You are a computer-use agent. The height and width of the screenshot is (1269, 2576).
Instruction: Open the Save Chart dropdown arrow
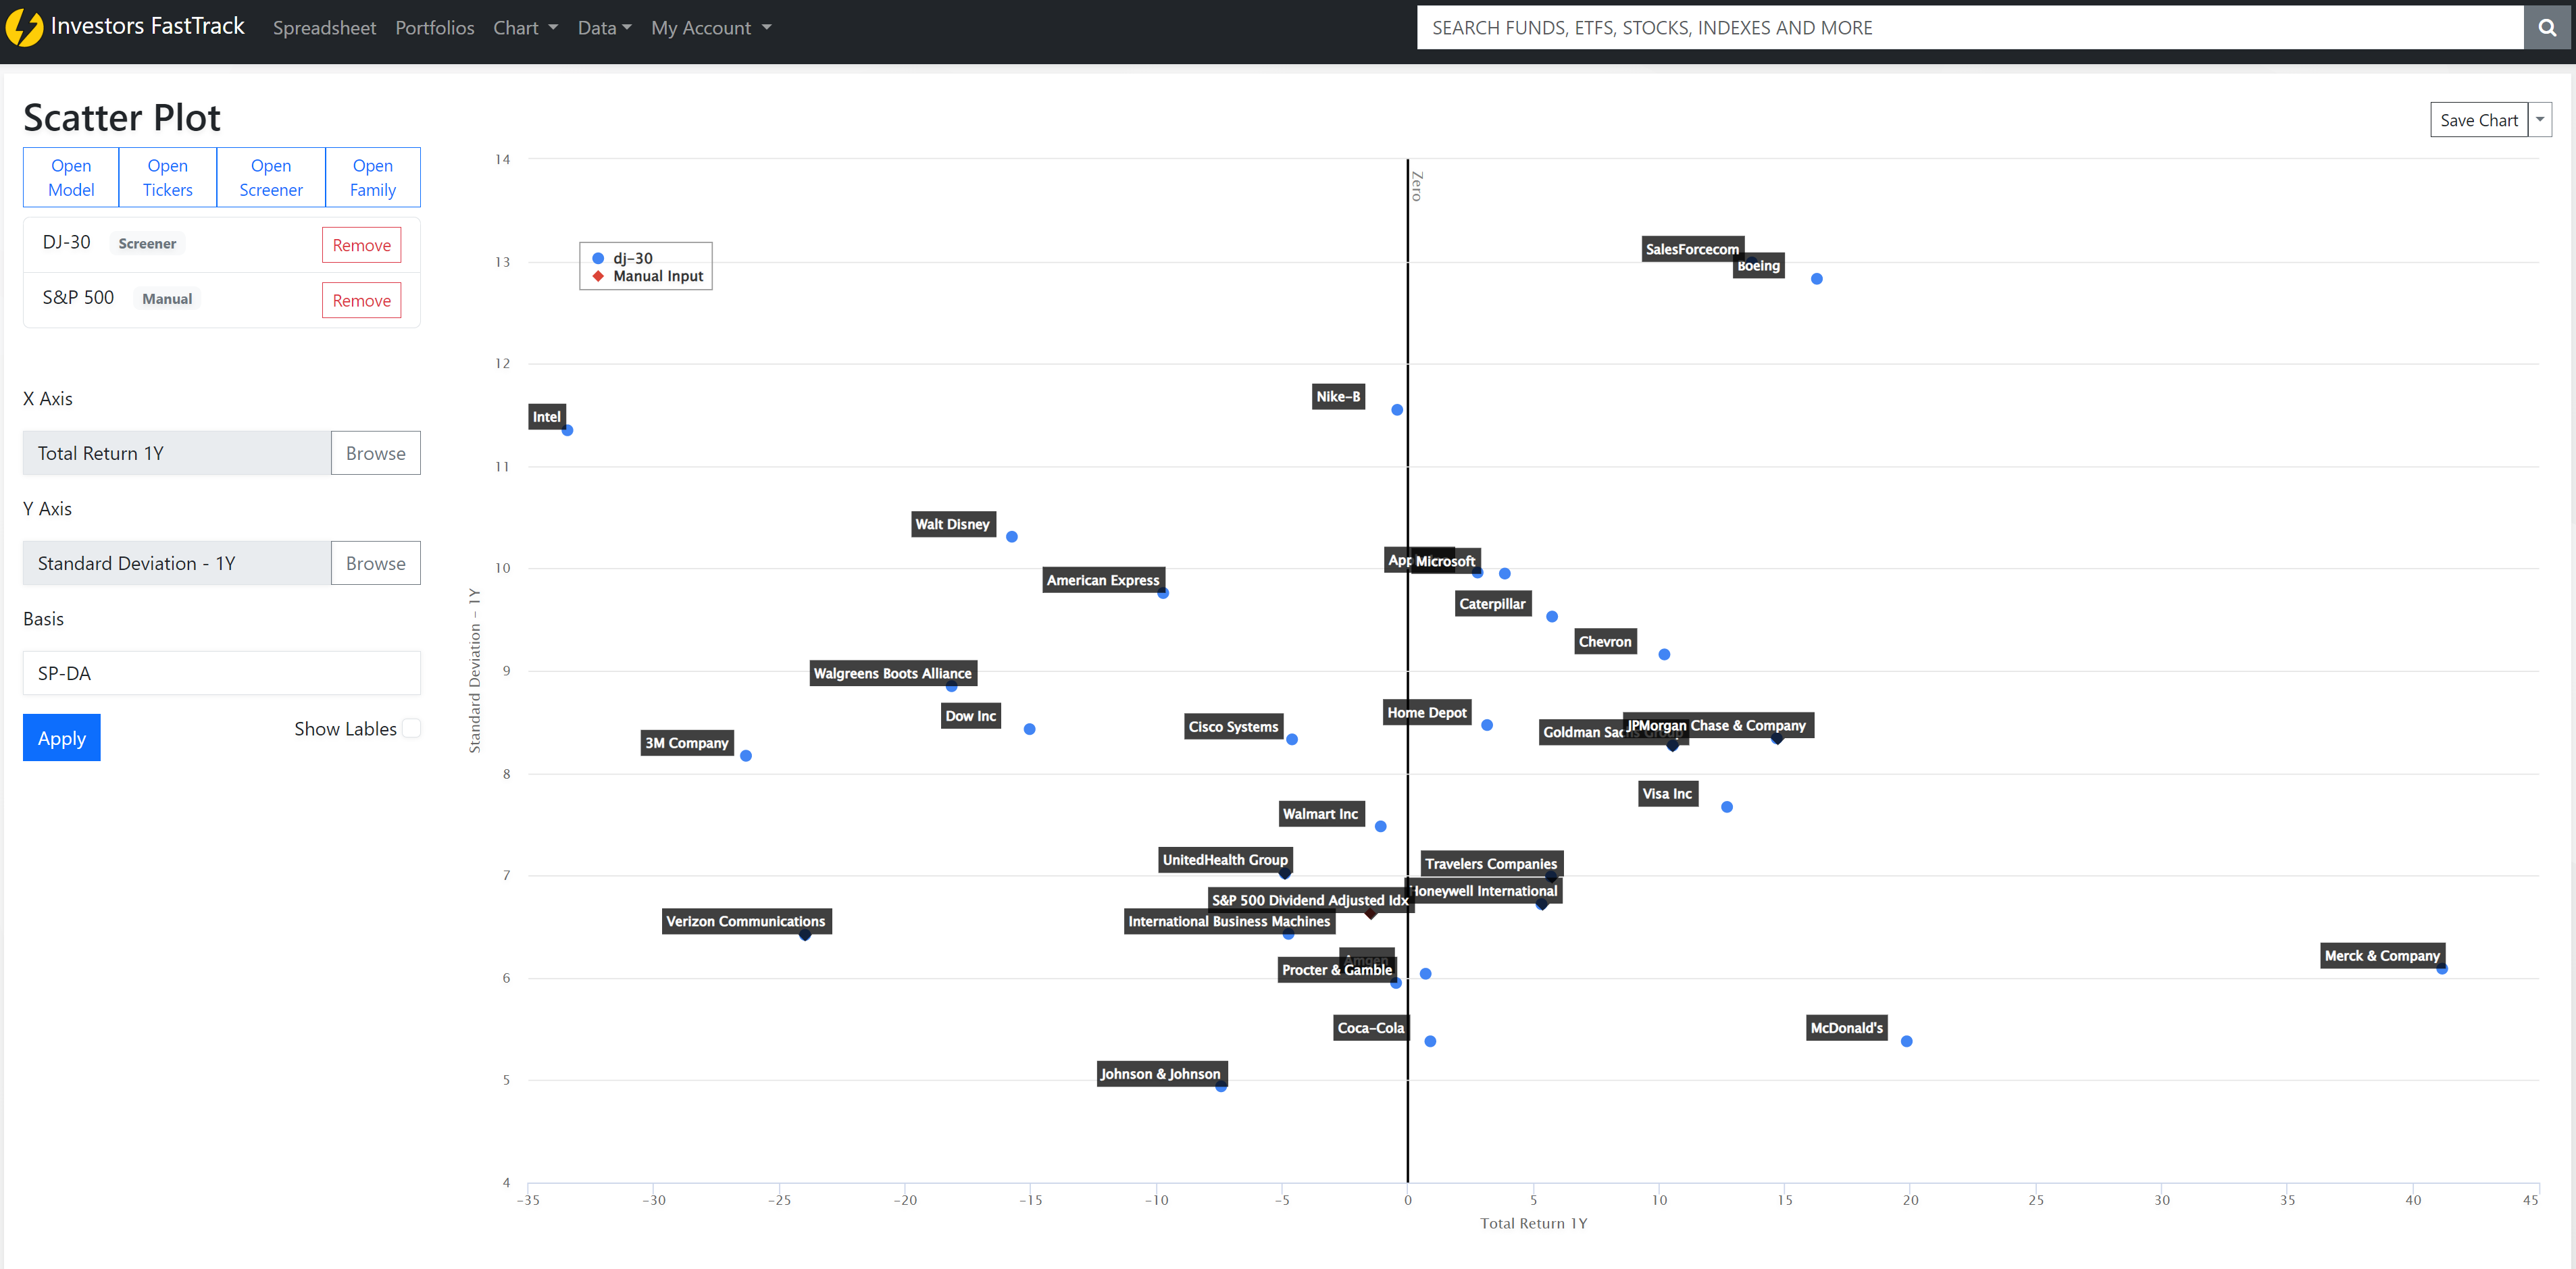(2540, 120)
